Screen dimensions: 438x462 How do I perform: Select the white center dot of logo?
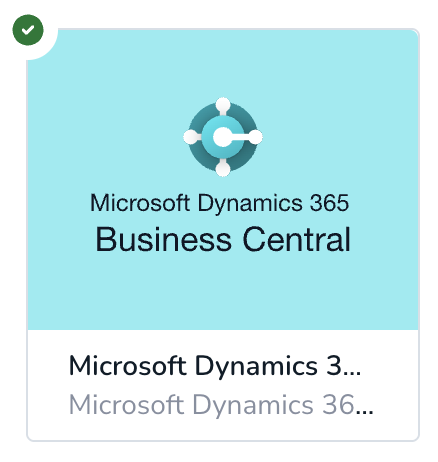[222, 137]
